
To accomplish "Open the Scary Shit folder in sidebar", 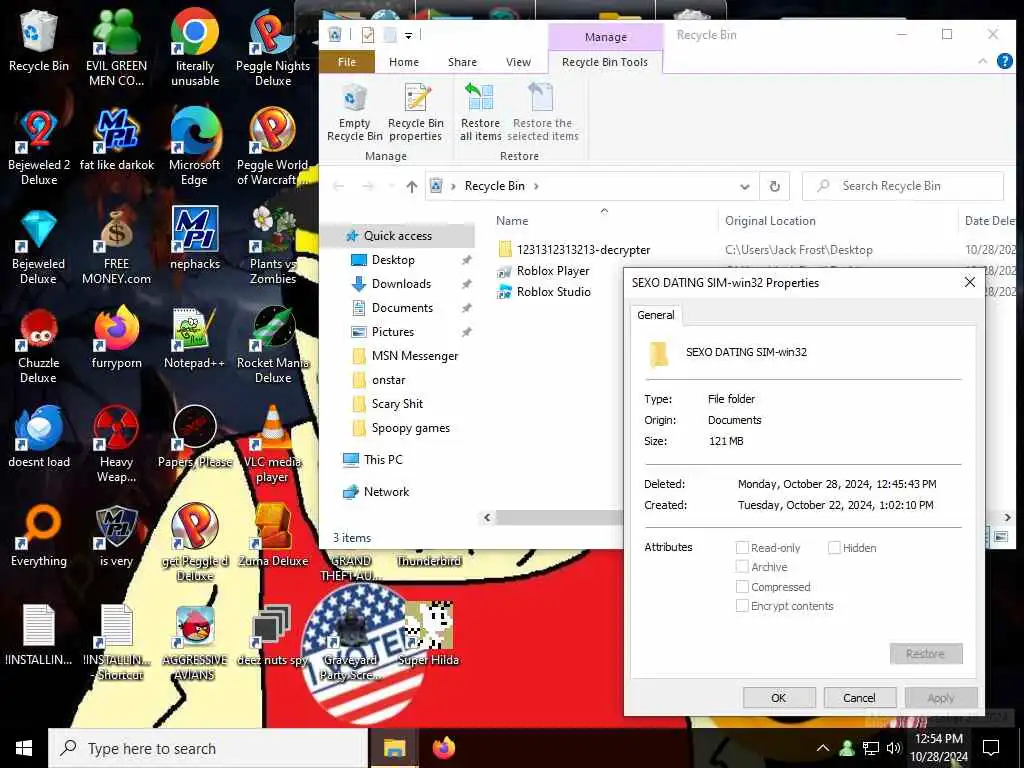I will [396, 404].
